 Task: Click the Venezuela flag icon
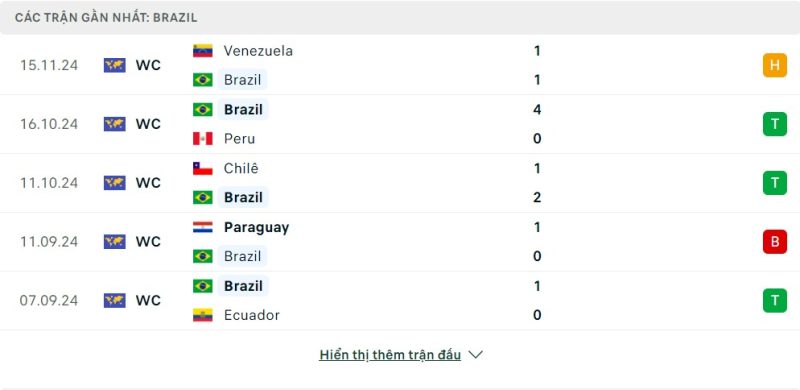click(203, 51)
